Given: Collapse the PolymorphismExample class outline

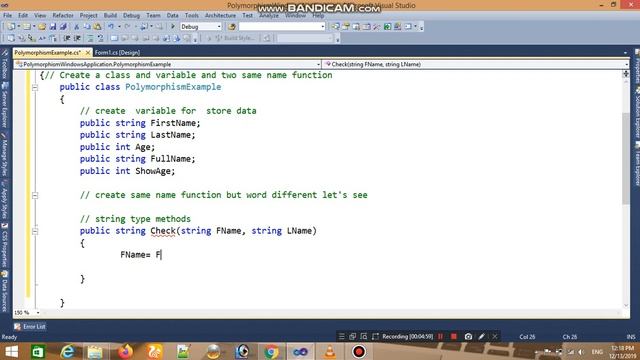Looking at the screenshot, I should click(x=35, y=87).
